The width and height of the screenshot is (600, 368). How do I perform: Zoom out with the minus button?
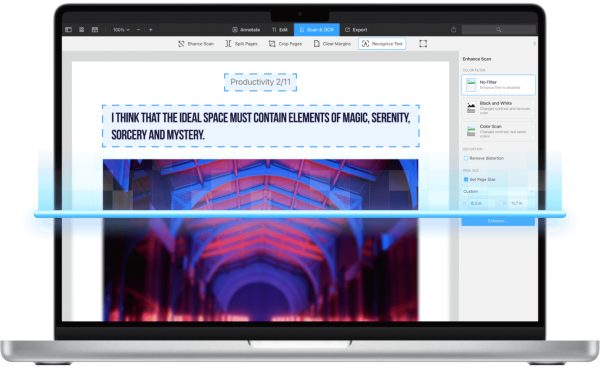click(x=139, y=29)
